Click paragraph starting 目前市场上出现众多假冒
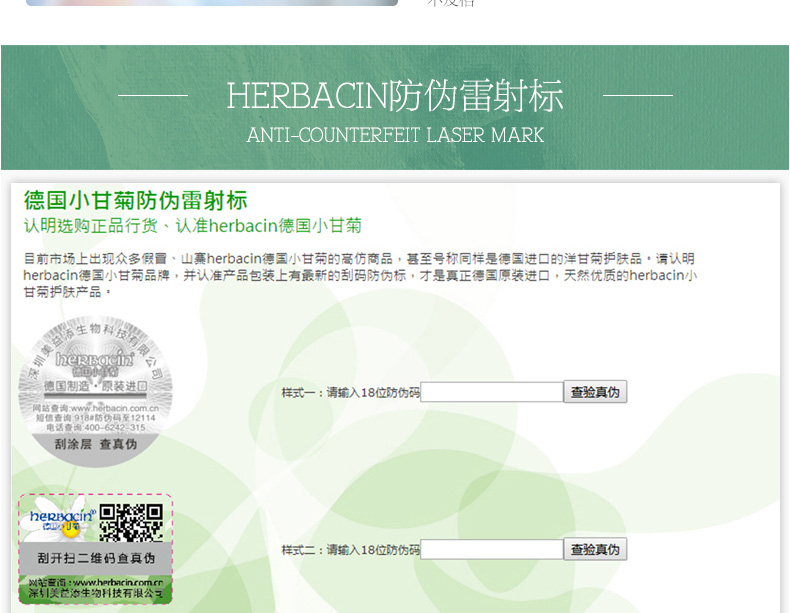This screenshot has width=790, height=613. click(360, 275)
